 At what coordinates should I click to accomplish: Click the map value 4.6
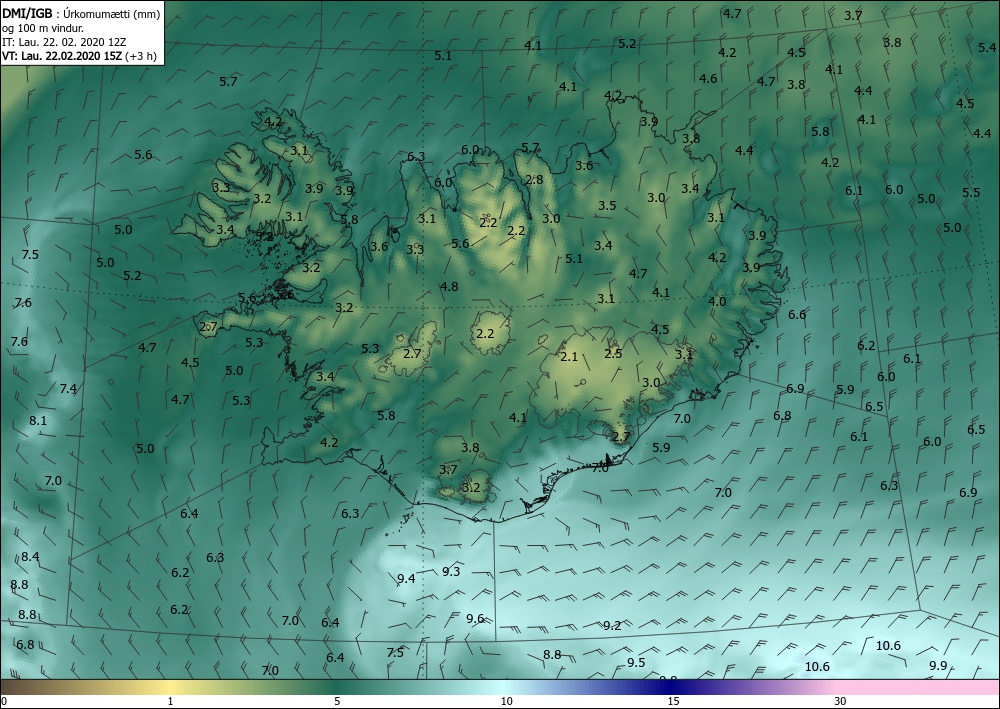coord(708,78)
